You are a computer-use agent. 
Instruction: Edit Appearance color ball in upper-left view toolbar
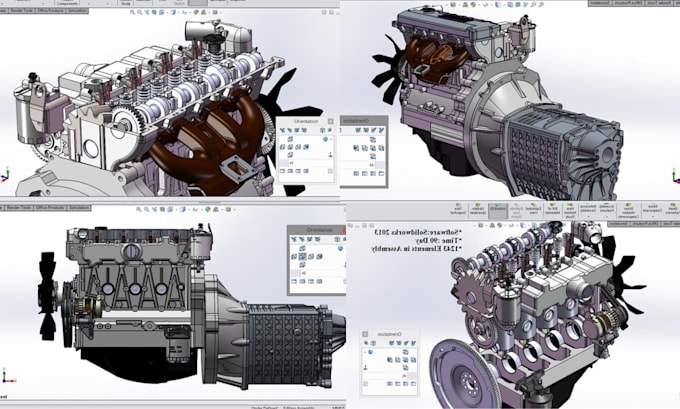[196, 13]
